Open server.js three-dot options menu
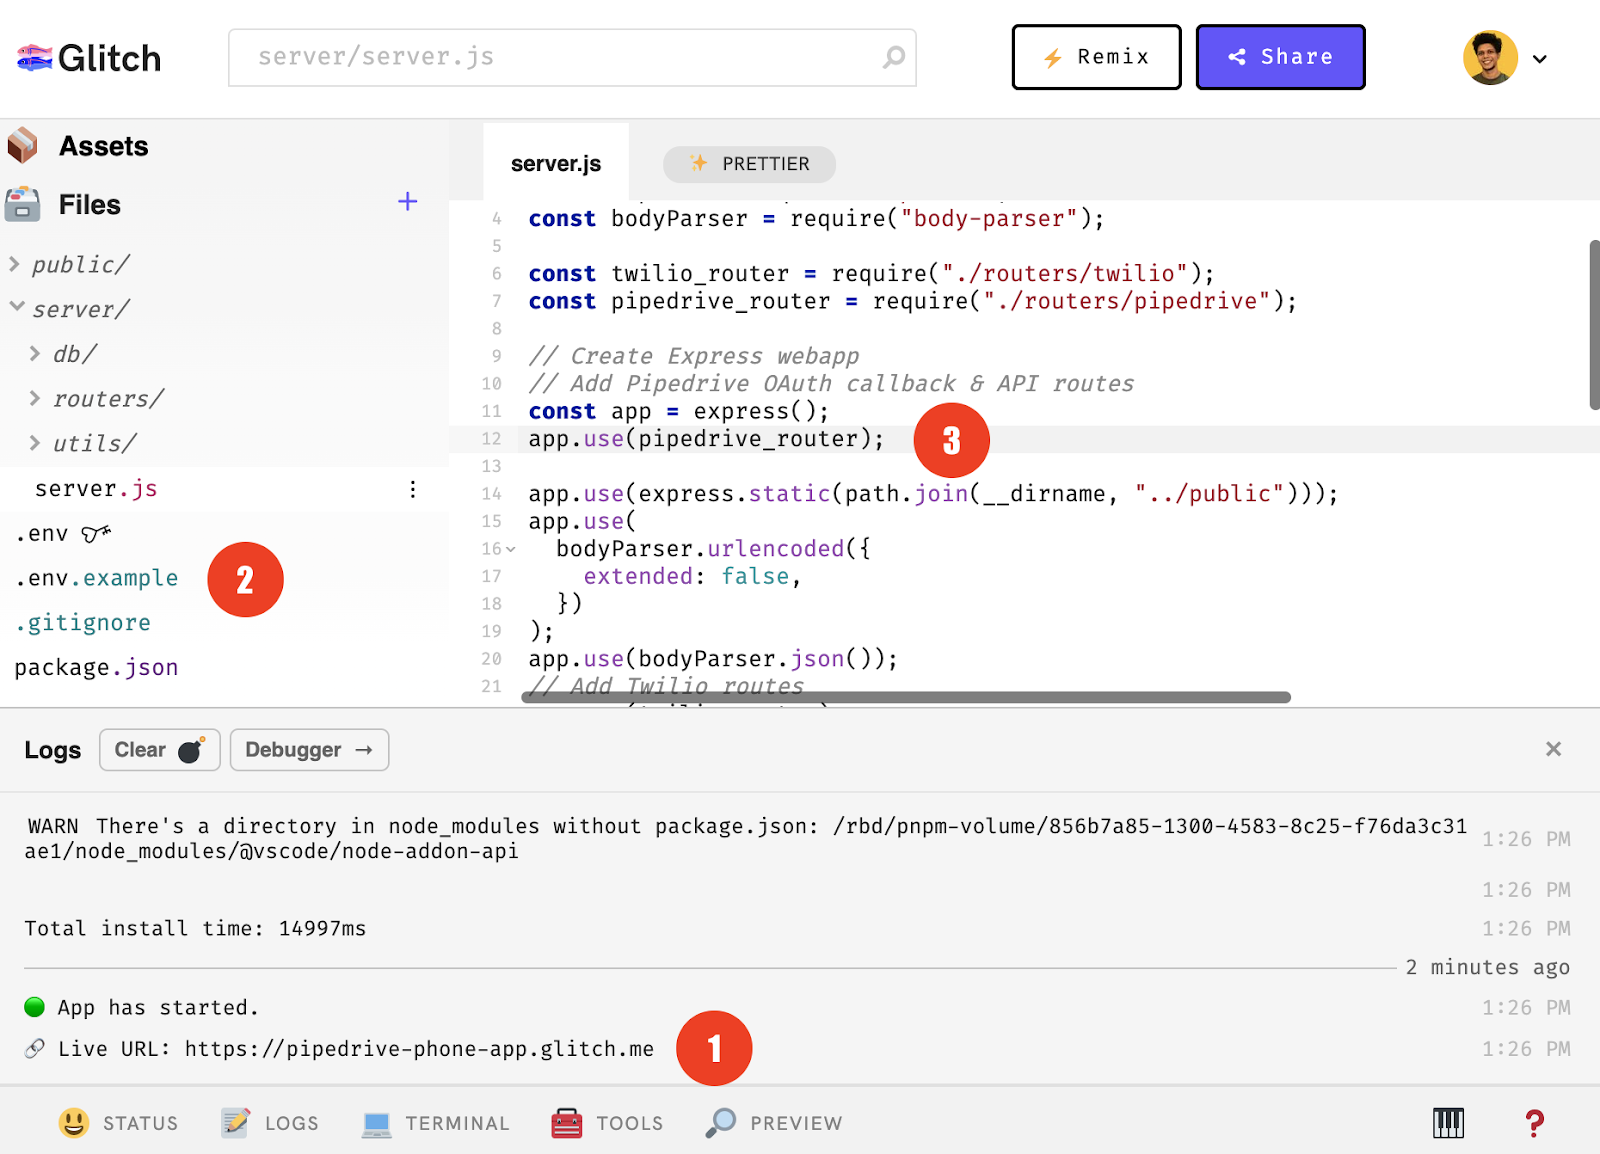The width and height of the screenshot is (1600, 1154). coord(412,489)
